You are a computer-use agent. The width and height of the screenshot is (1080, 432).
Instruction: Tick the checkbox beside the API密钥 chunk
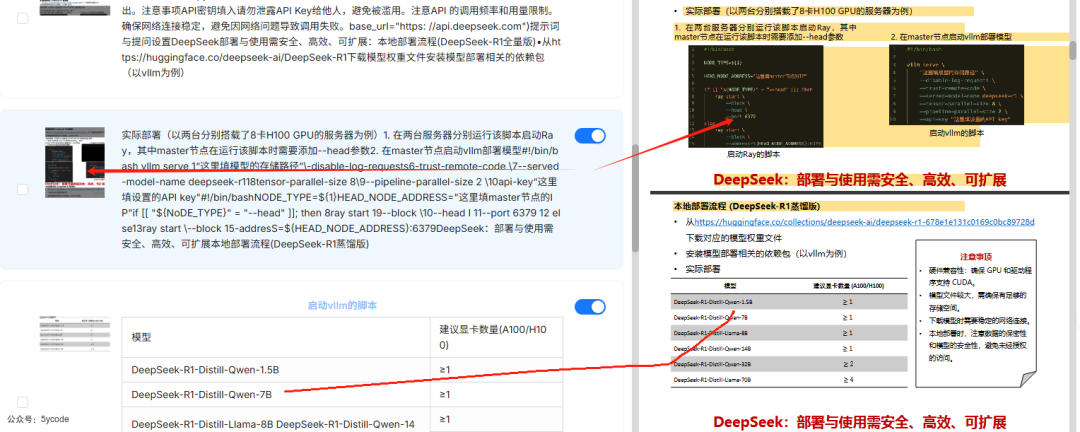pyautogui.click(x=23, y=19)
